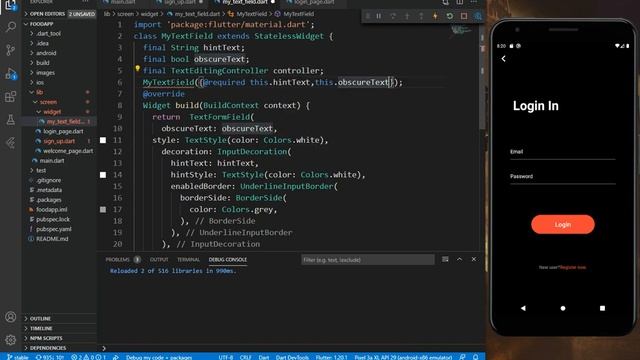This screenshot has height=360, width=640.
Task: Open sign_up.dart in the explorer
Action: click(x=59, y=141)
